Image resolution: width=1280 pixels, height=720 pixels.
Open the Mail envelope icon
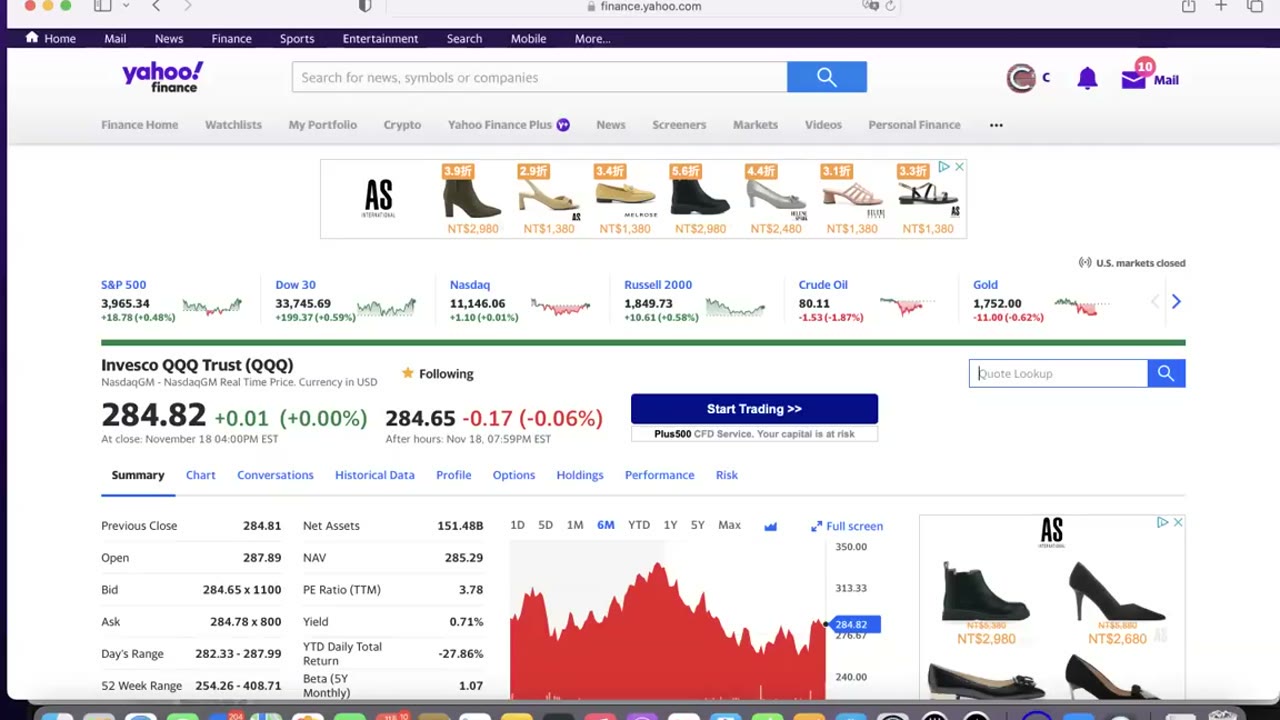coord(1133,79)
